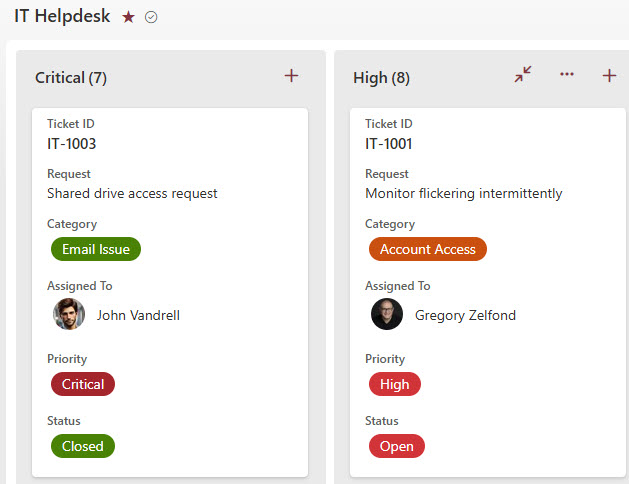Click John Vandrell's avatar photo
The image size is (629, 484).
coord(69,314)
